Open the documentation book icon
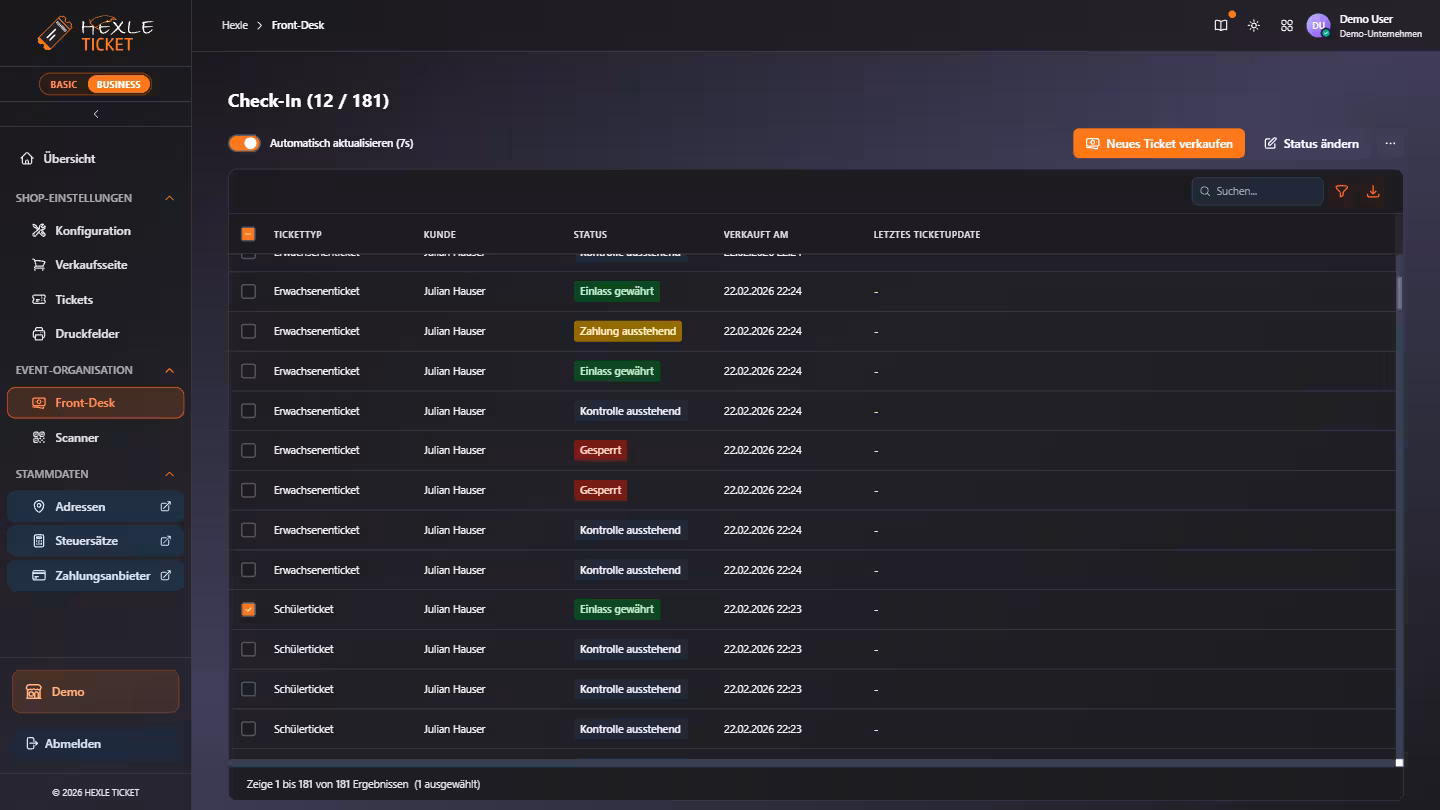 pos(1221,26)
